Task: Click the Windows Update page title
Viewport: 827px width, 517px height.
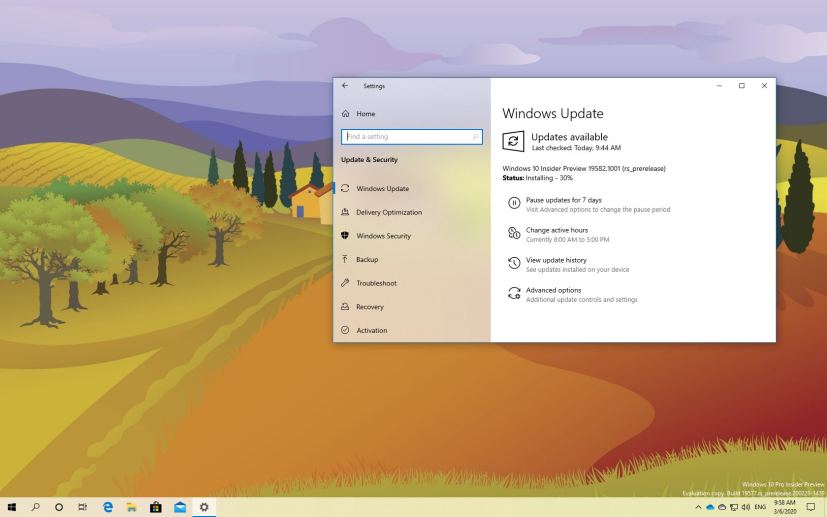Action: click(x=553, y=113)
